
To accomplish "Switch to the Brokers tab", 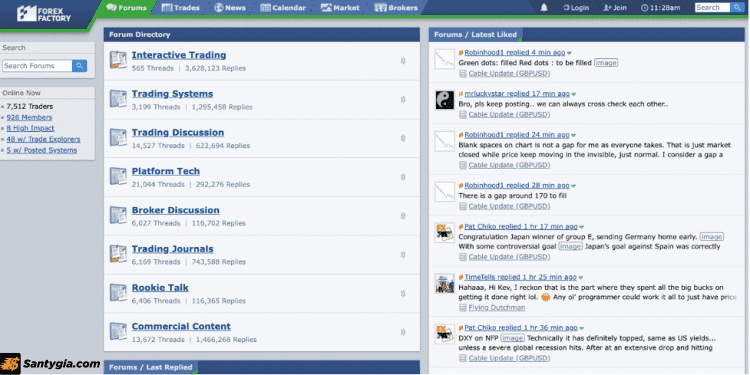I will pyautogui.click(x=396, y=8).
